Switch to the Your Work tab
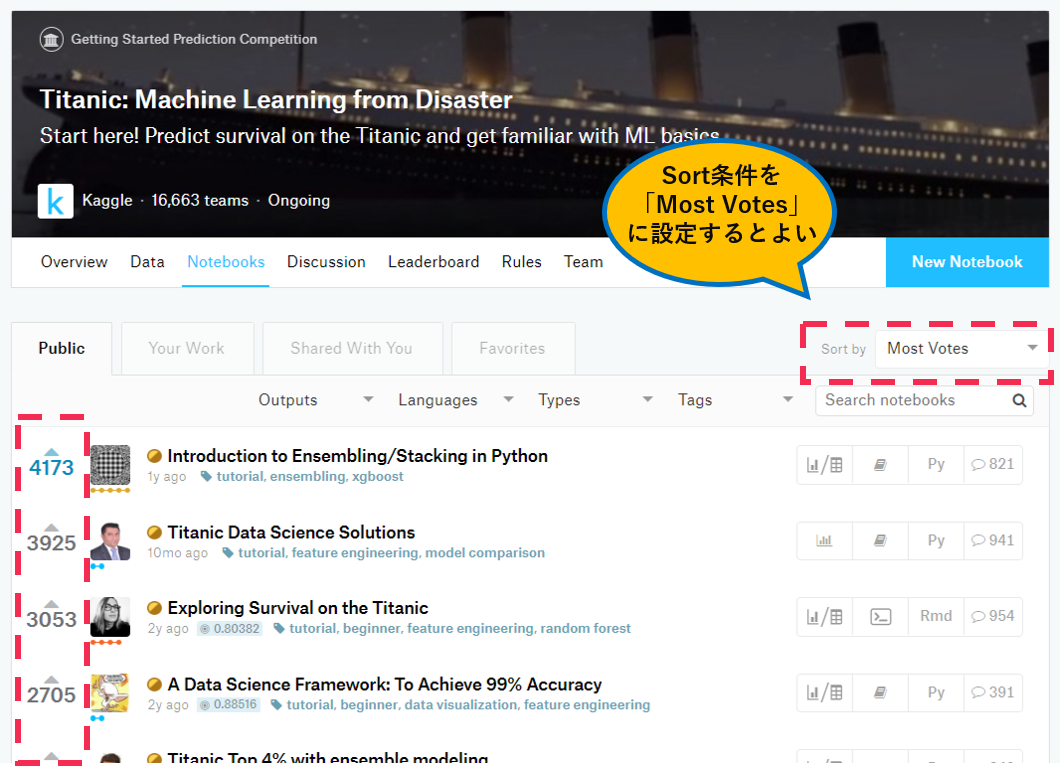The image size is (1060, 766). pos(187,349)
